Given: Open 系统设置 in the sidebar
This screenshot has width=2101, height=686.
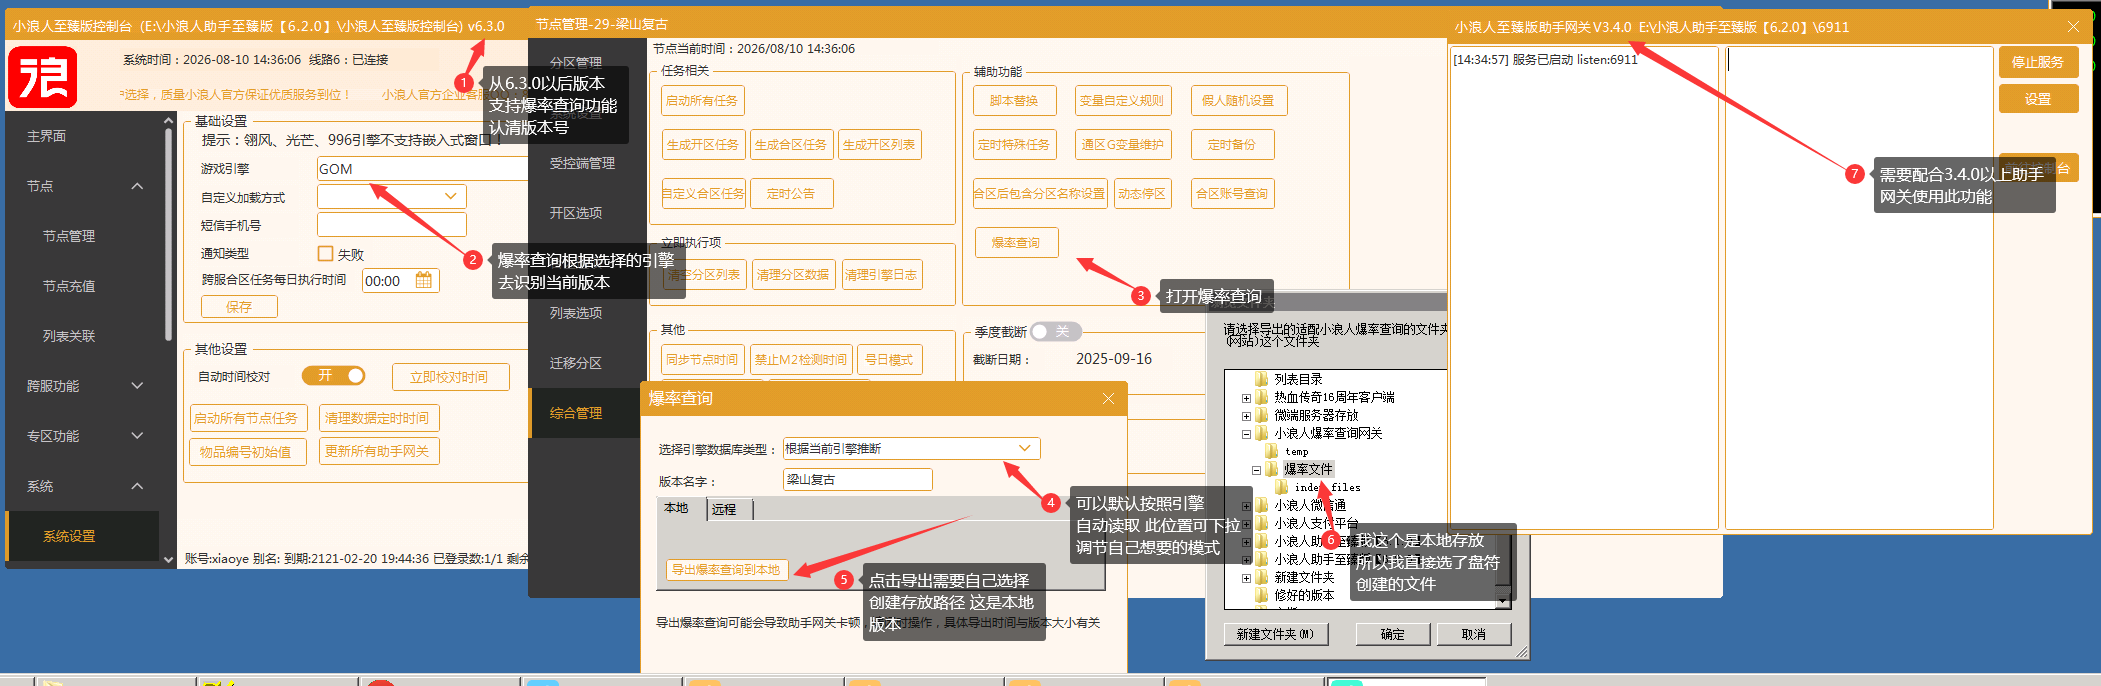Looking at the screenshot, I should (x=82, y=536).
